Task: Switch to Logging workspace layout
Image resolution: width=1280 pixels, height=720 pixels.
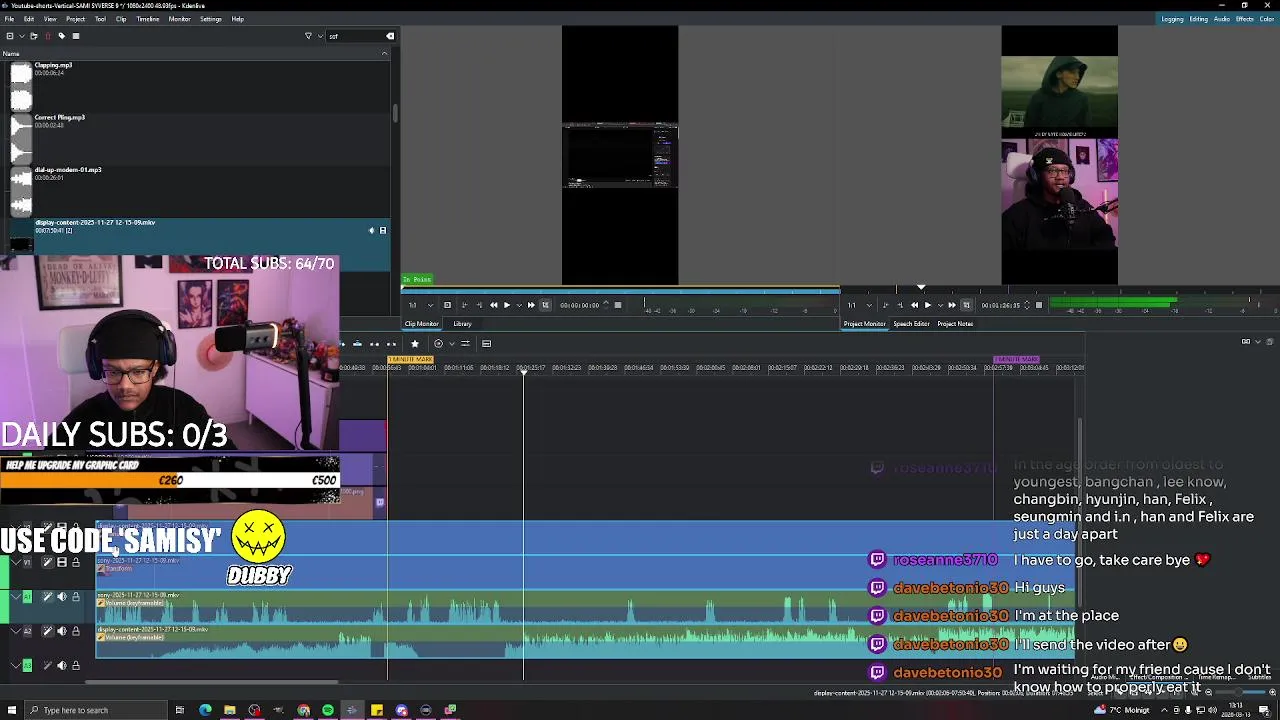Action: [x=1172, y=19]
